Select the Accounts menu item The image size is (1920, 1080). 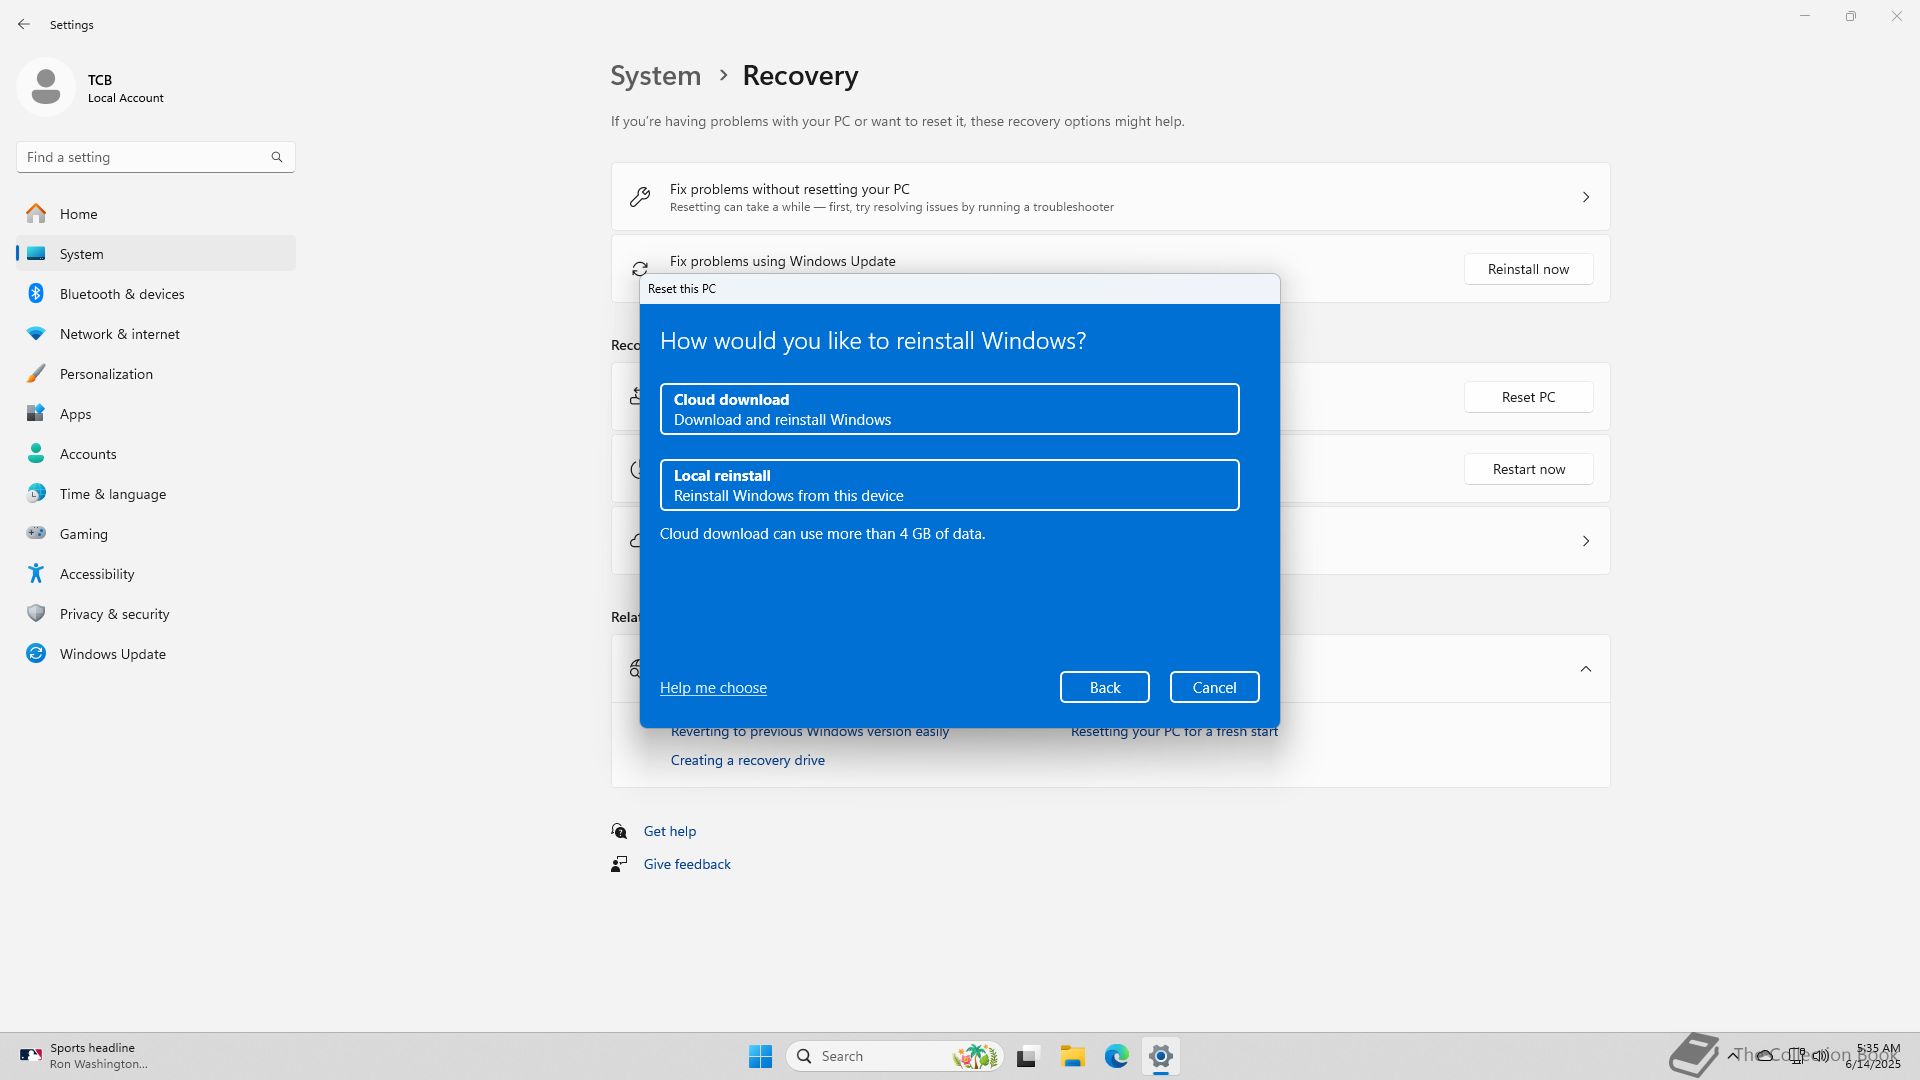(88, 454)
